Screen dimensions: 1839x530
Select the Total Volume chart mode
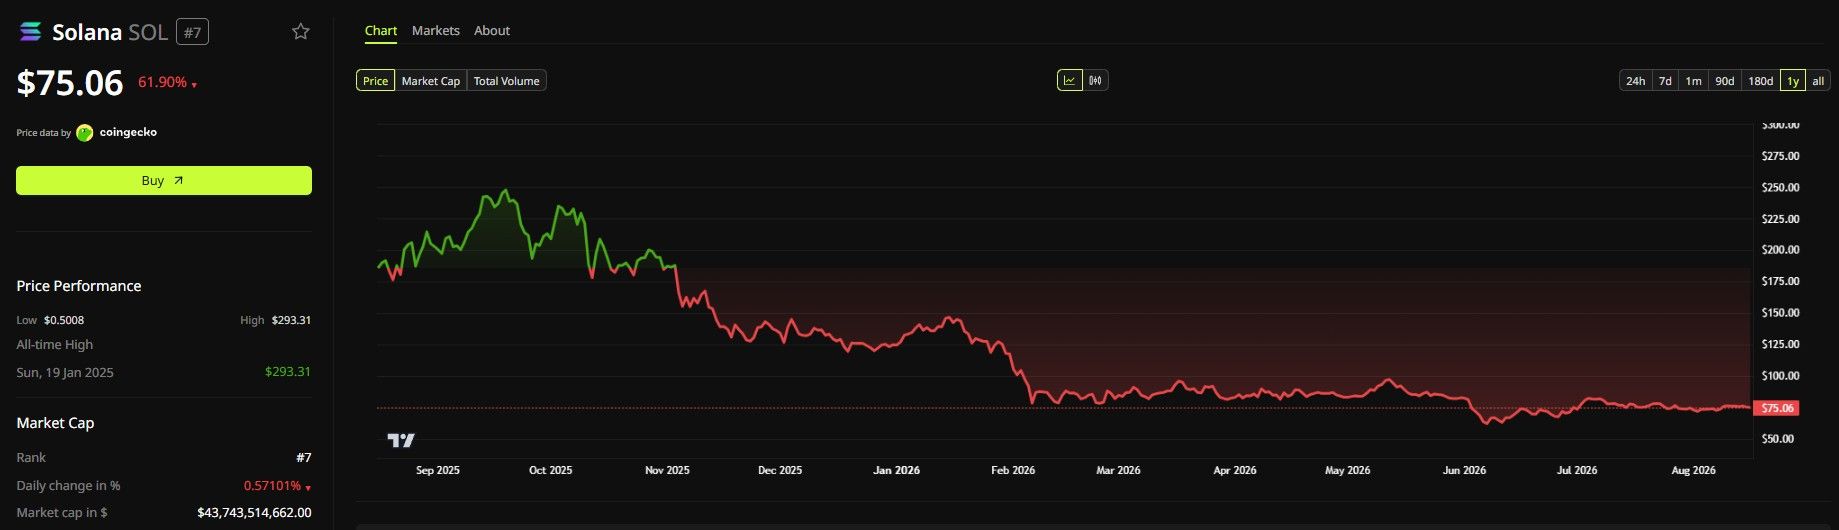507,81
